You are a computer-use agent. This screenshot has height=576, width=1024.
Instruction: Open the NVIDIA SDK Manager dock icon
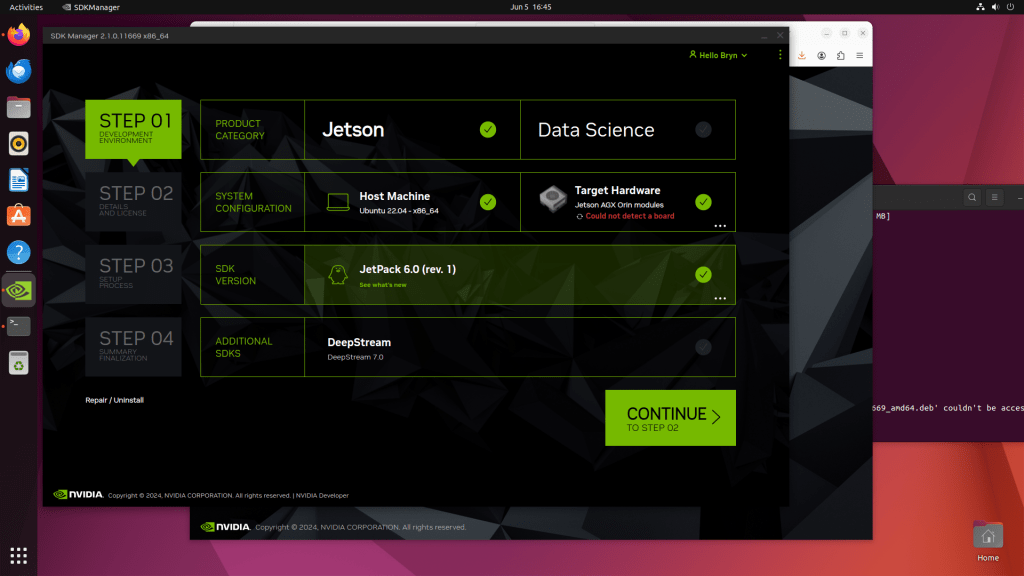click(x=18, y=290)
